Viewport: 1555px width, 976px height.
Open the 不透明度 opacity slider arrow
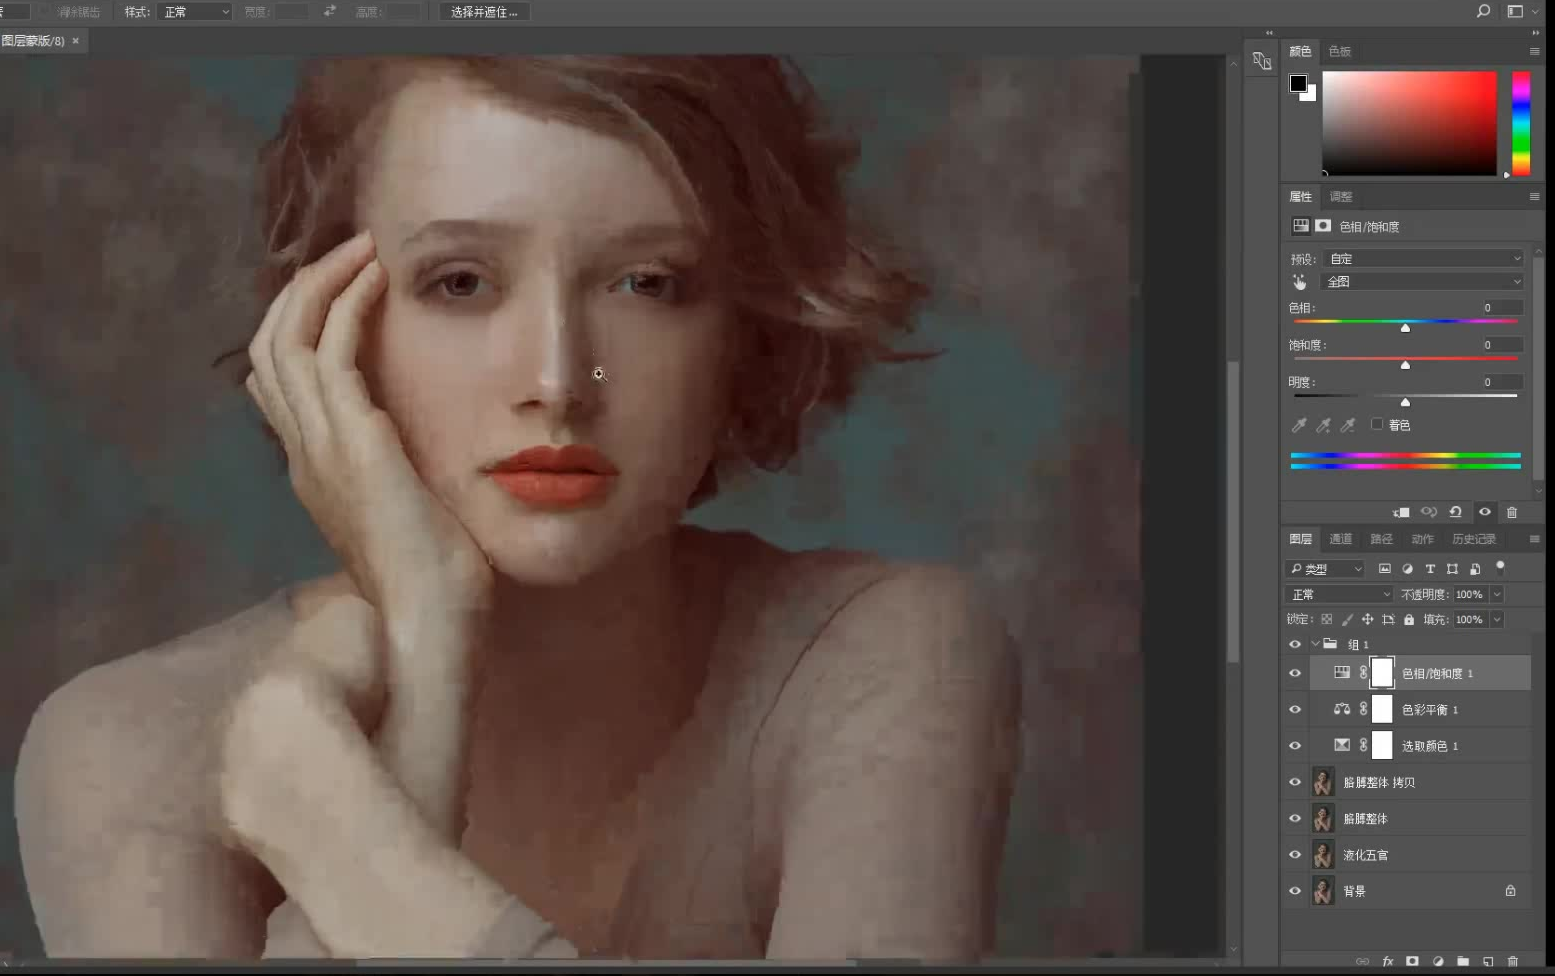coord(1497,594)
